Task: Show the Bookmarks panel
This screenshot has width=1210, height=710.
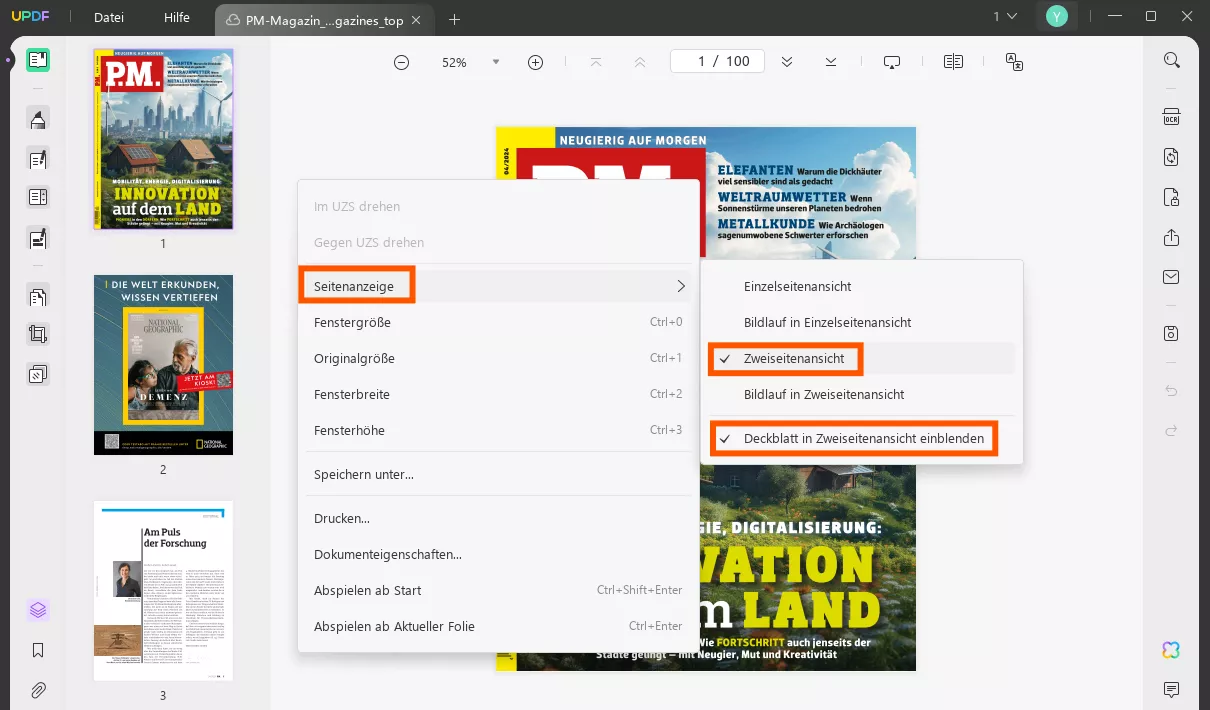Action: click(x=38, y=650)
